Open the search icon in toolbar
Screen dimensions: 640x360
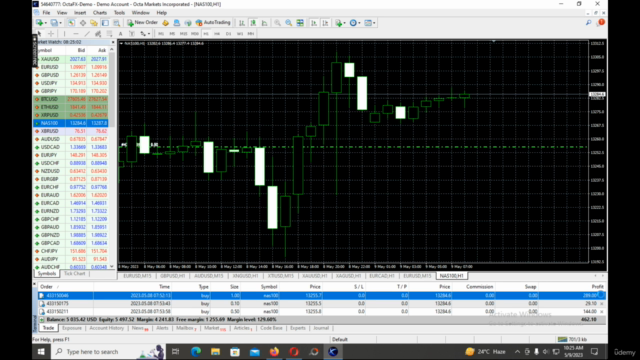tap(588, 23)
